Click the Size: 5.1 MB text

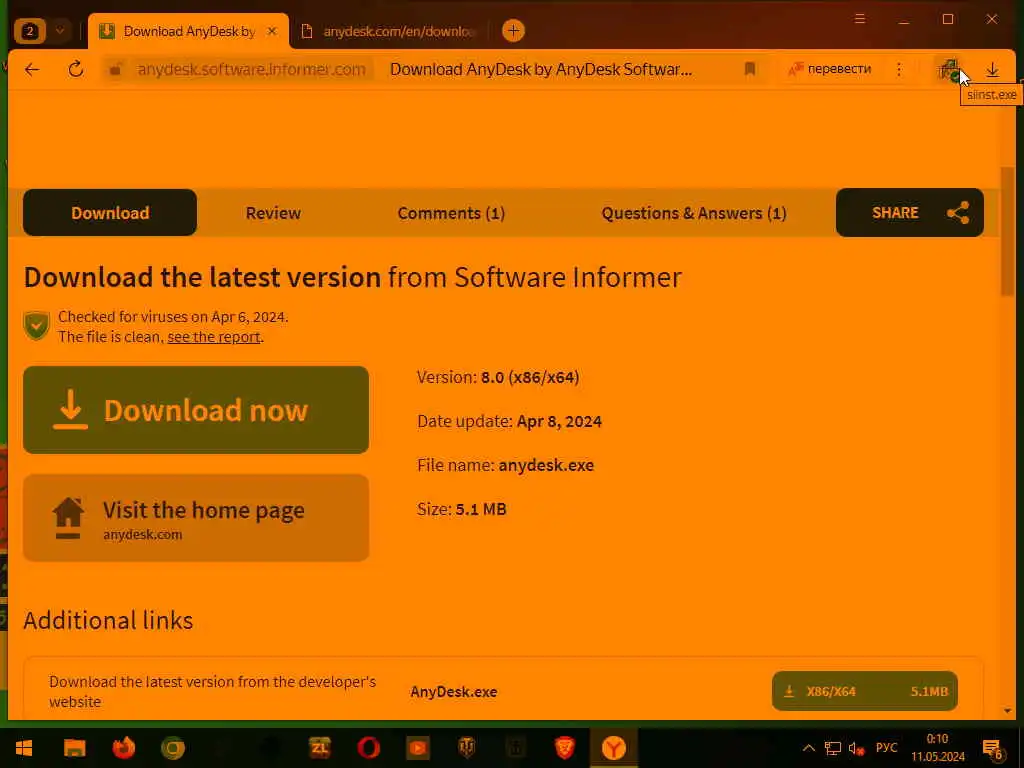(462, 509)
